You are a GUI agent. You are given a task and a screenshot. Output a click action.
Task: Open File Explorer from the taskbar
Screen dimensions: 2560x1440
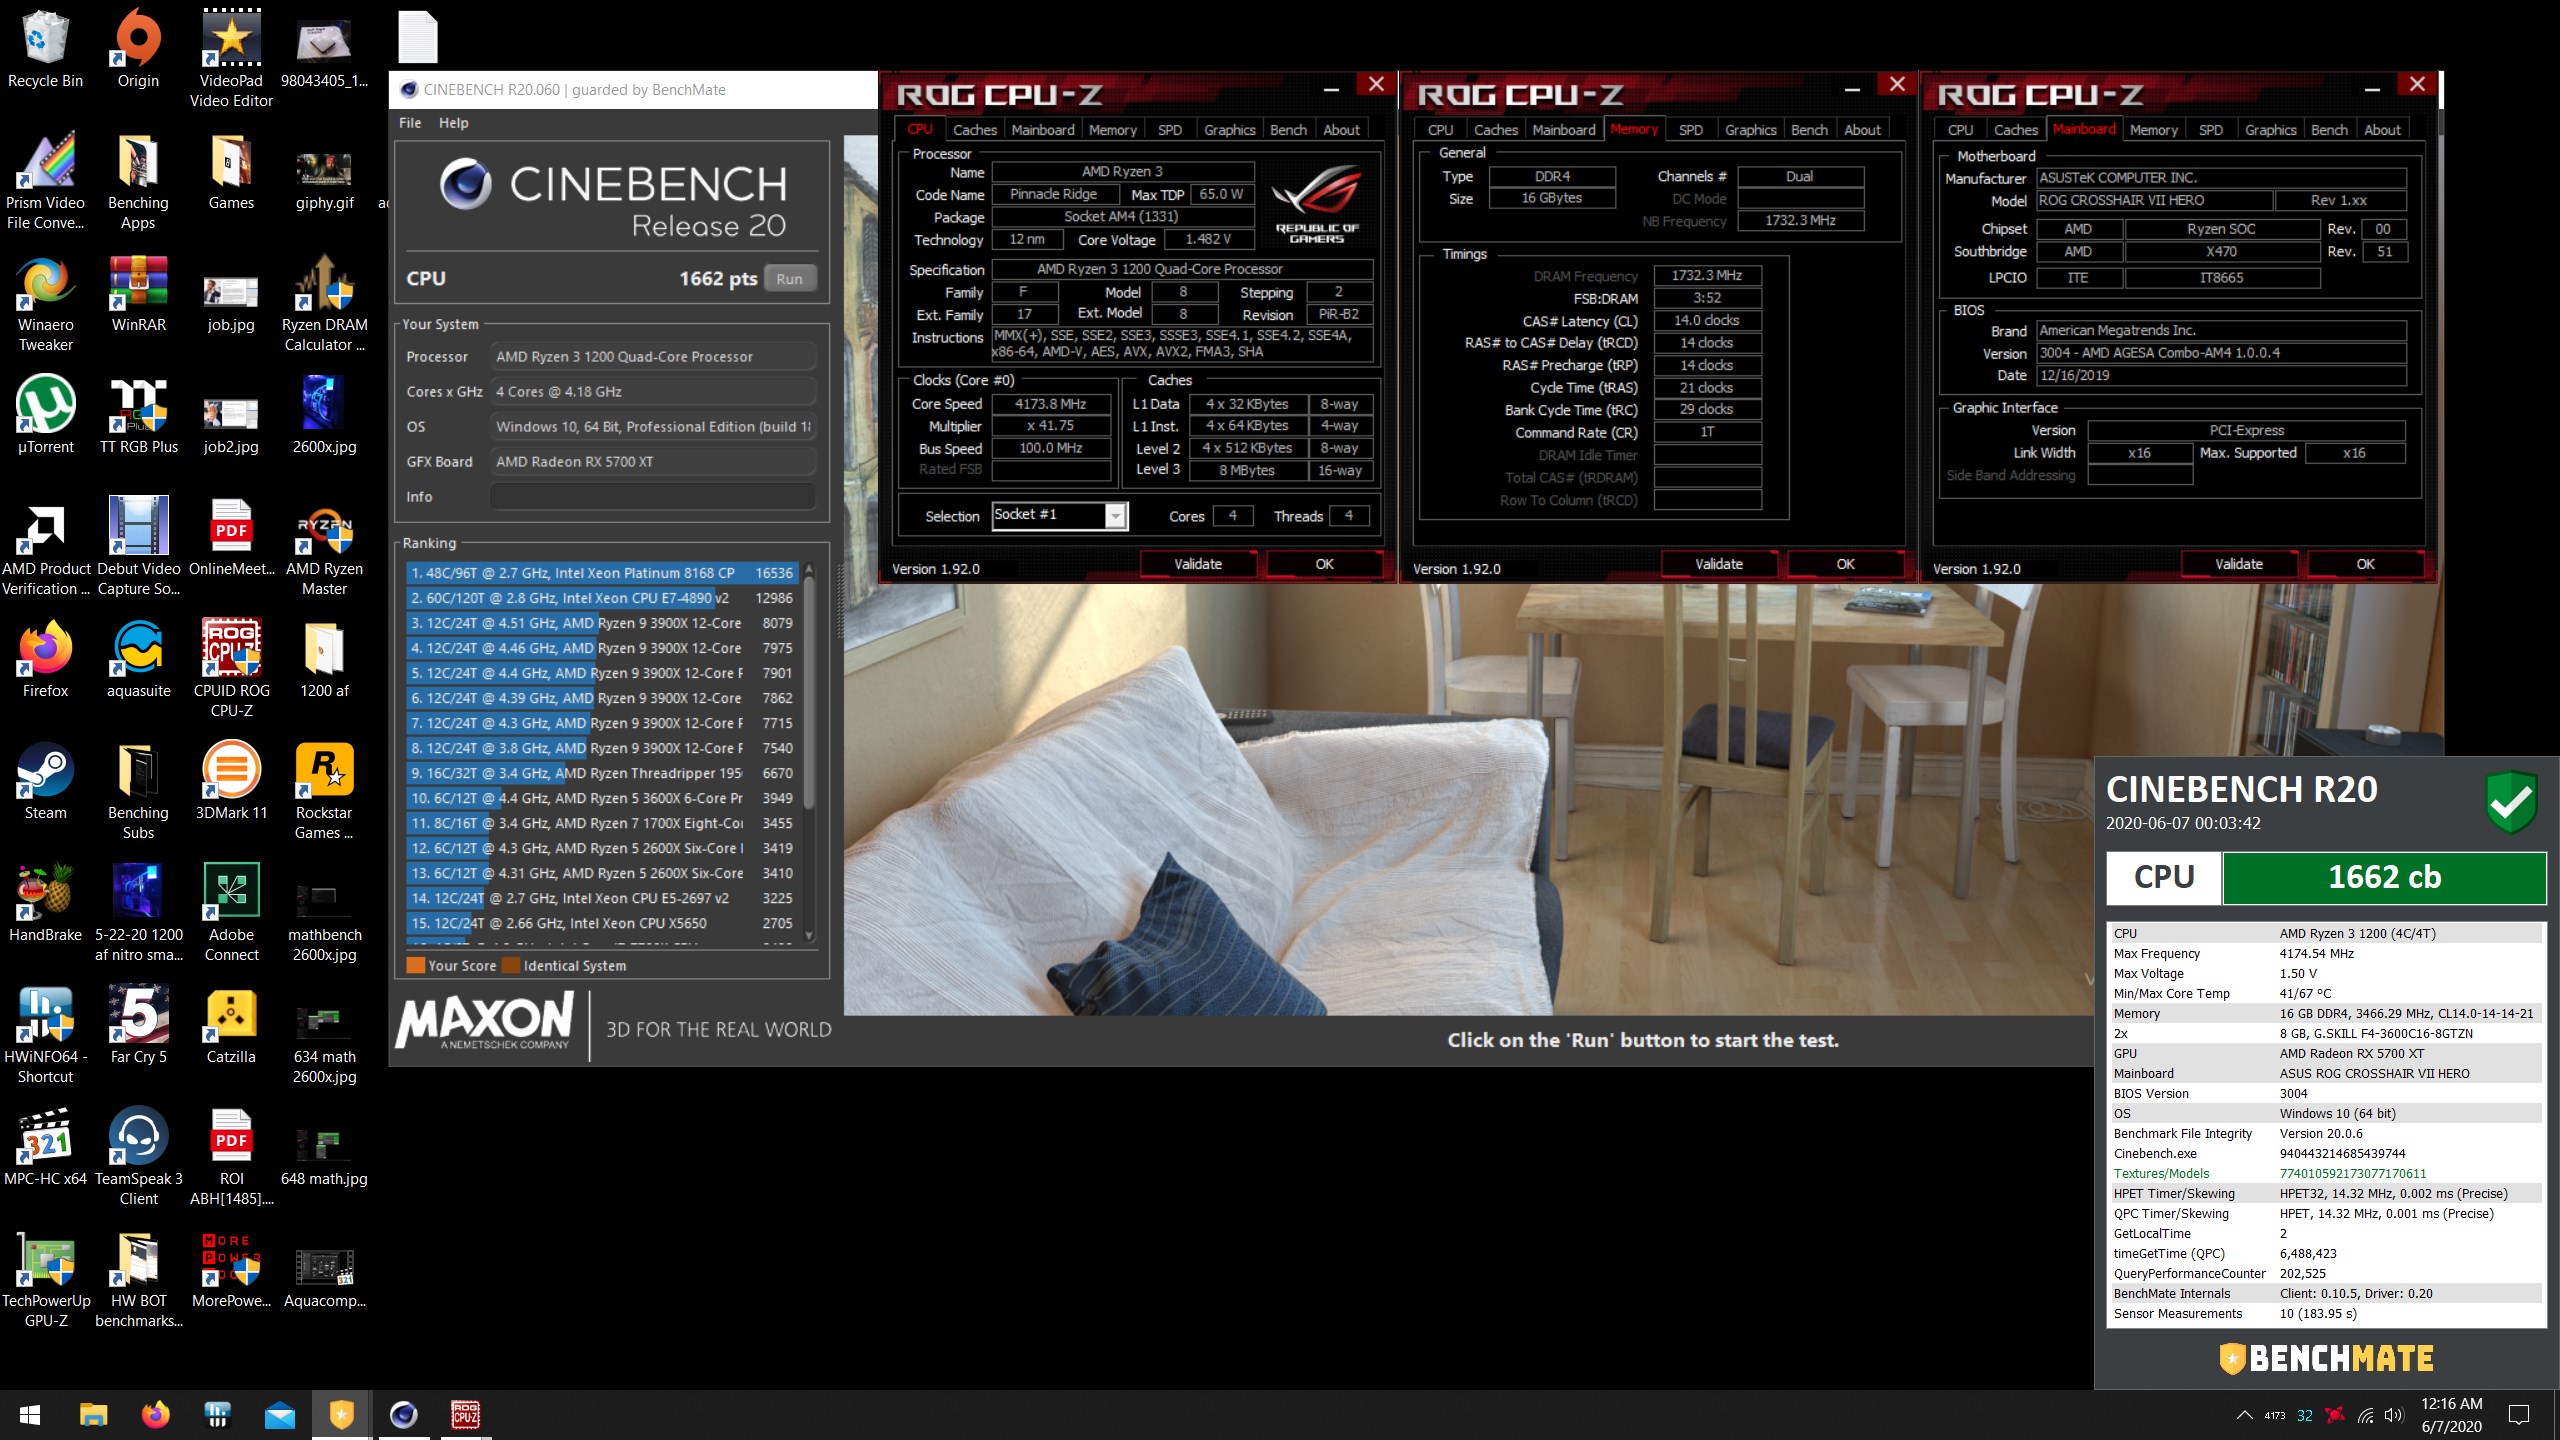coord(93,1415)
